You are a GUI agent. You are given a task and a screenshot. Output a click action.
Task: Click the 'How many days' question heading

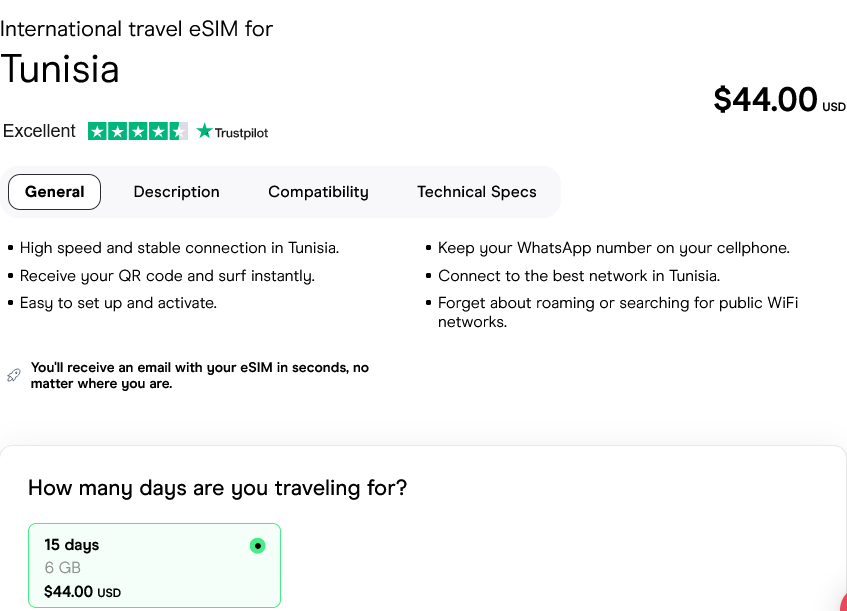(x=217, y=488)
